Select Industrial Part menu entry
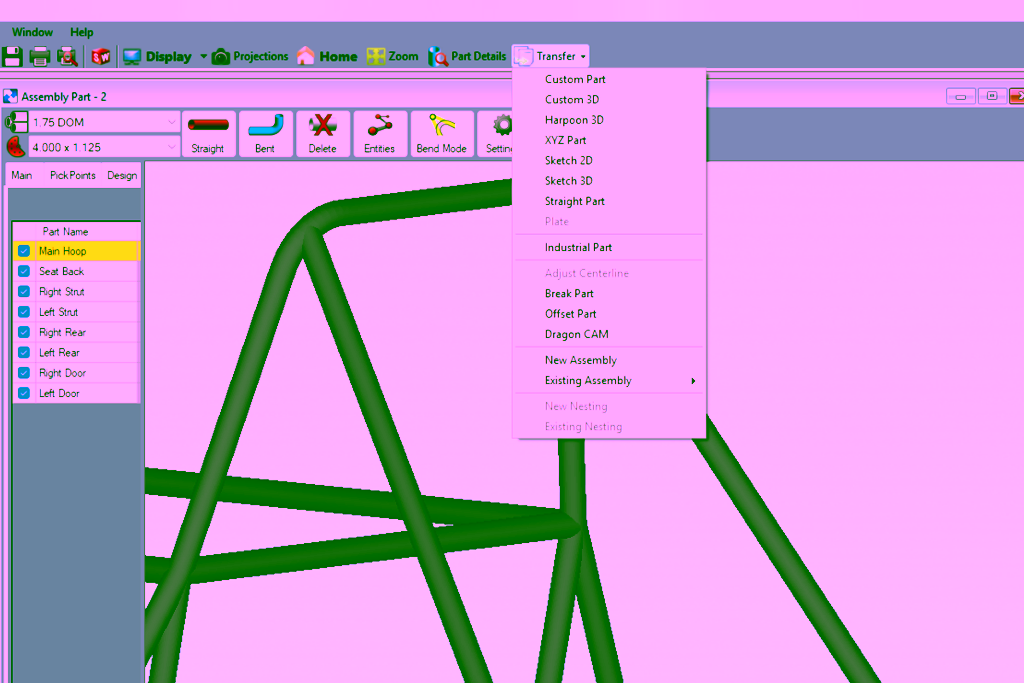The image size is (1024, 683). click(609, 247)
